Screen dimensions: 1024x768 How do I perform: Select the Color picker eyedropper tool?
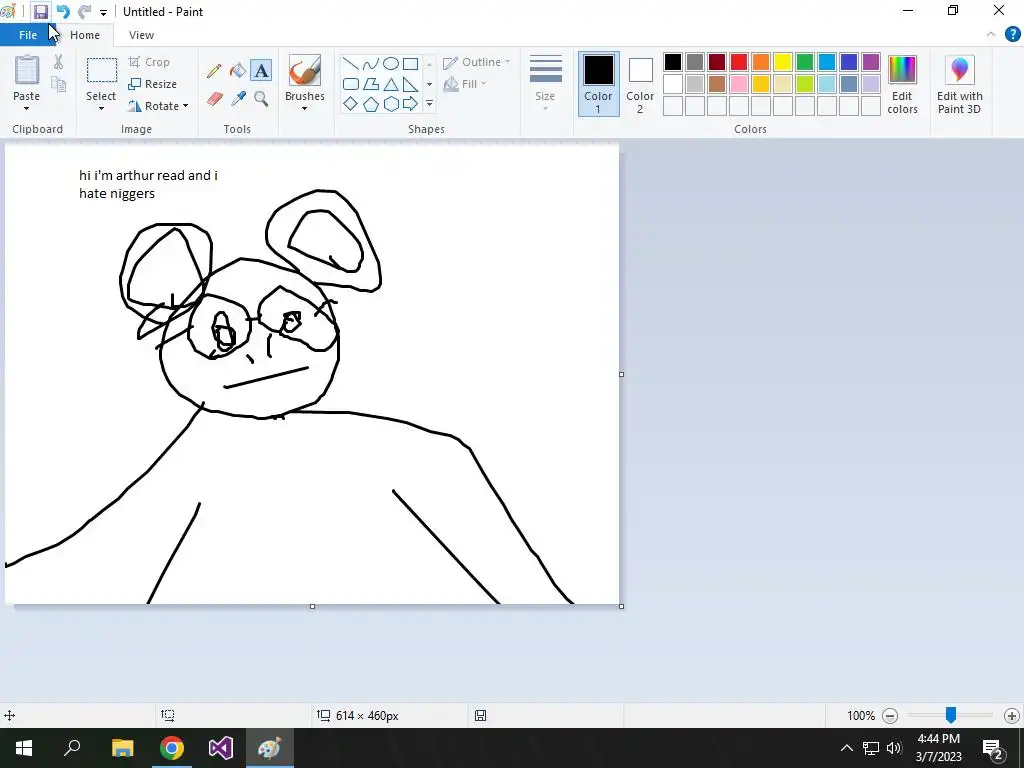pyautogui.click(x=238, y=99)
